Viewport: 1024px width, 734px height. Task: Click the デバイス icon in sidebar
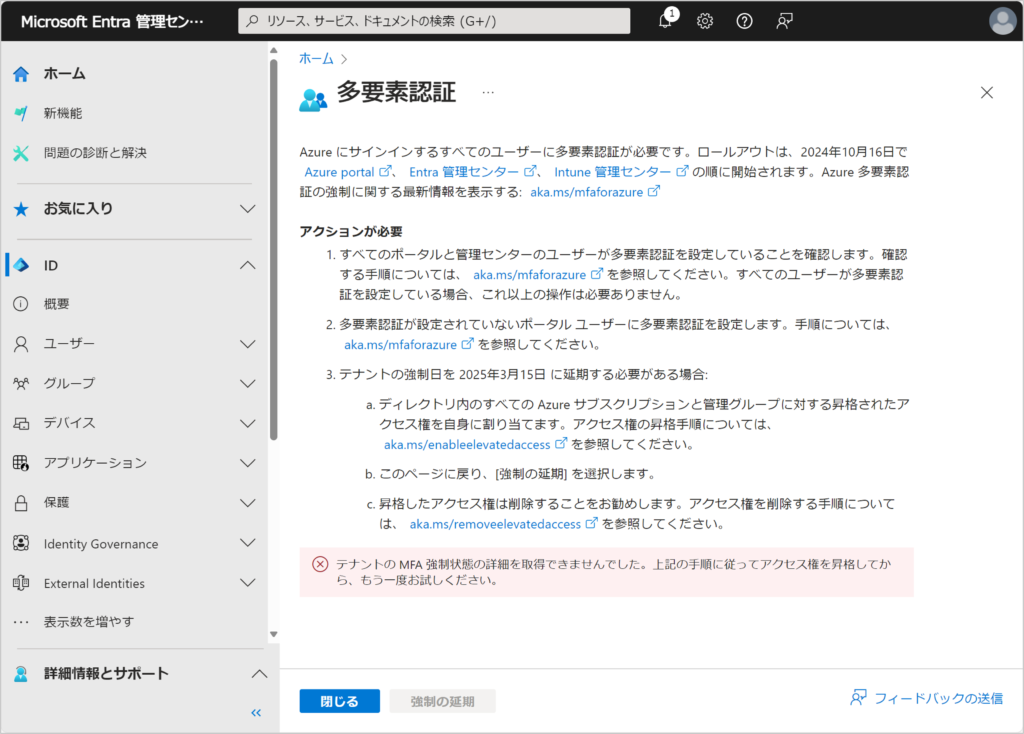pos(21,423)
